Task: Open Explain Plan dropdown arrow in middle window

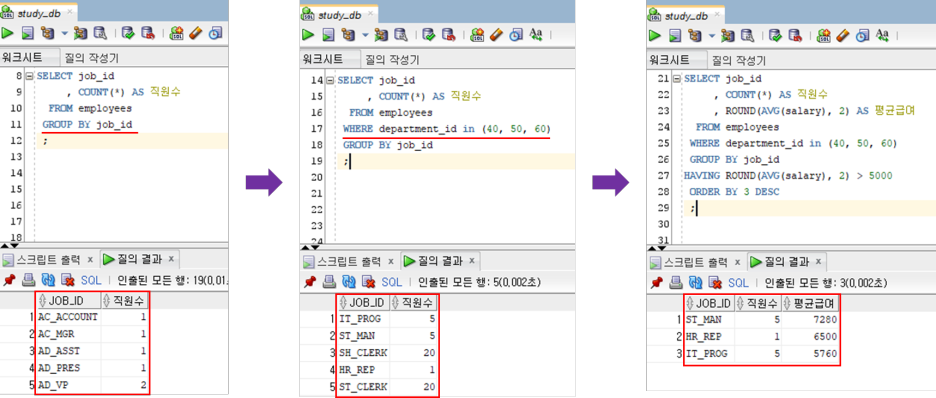Action: click(x=364, y=35)
